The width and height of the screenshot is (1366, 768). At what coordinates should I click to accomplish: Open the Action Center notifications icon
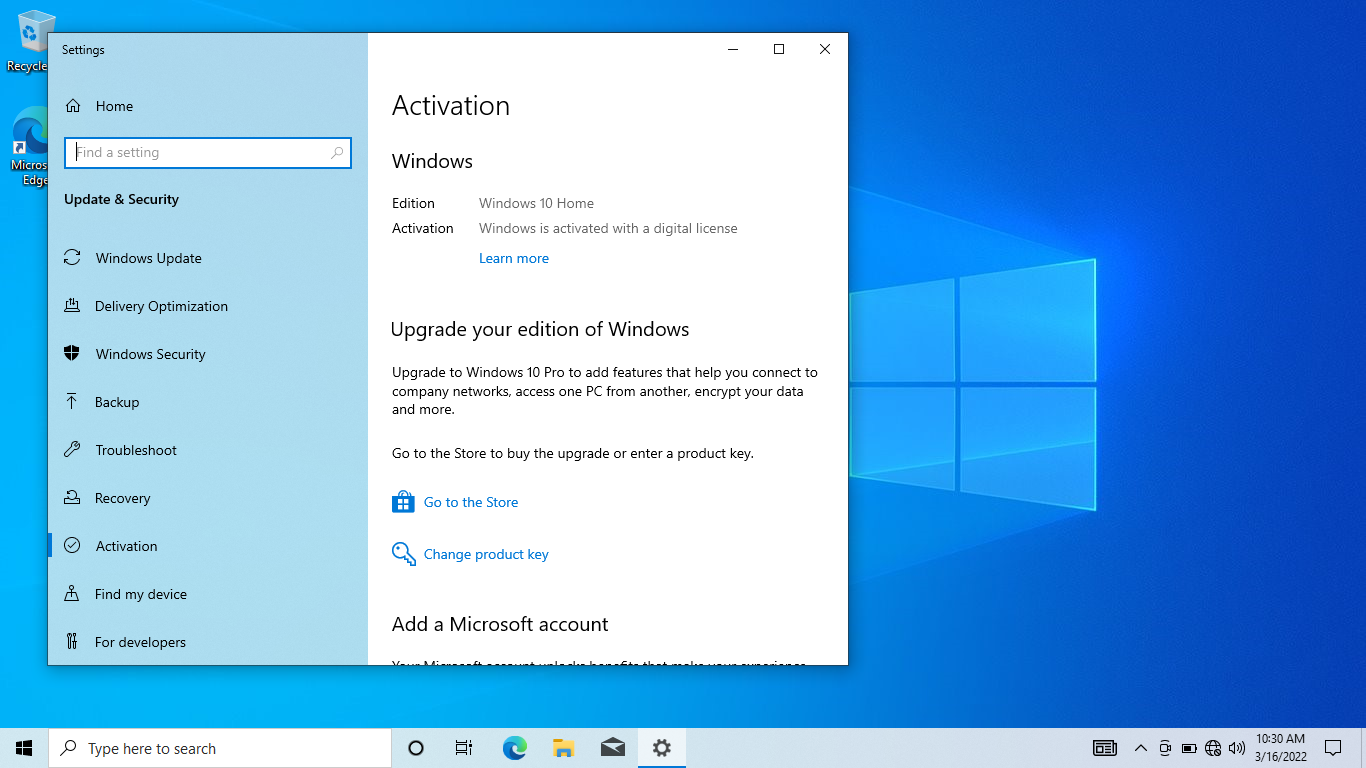[1333, 748]
